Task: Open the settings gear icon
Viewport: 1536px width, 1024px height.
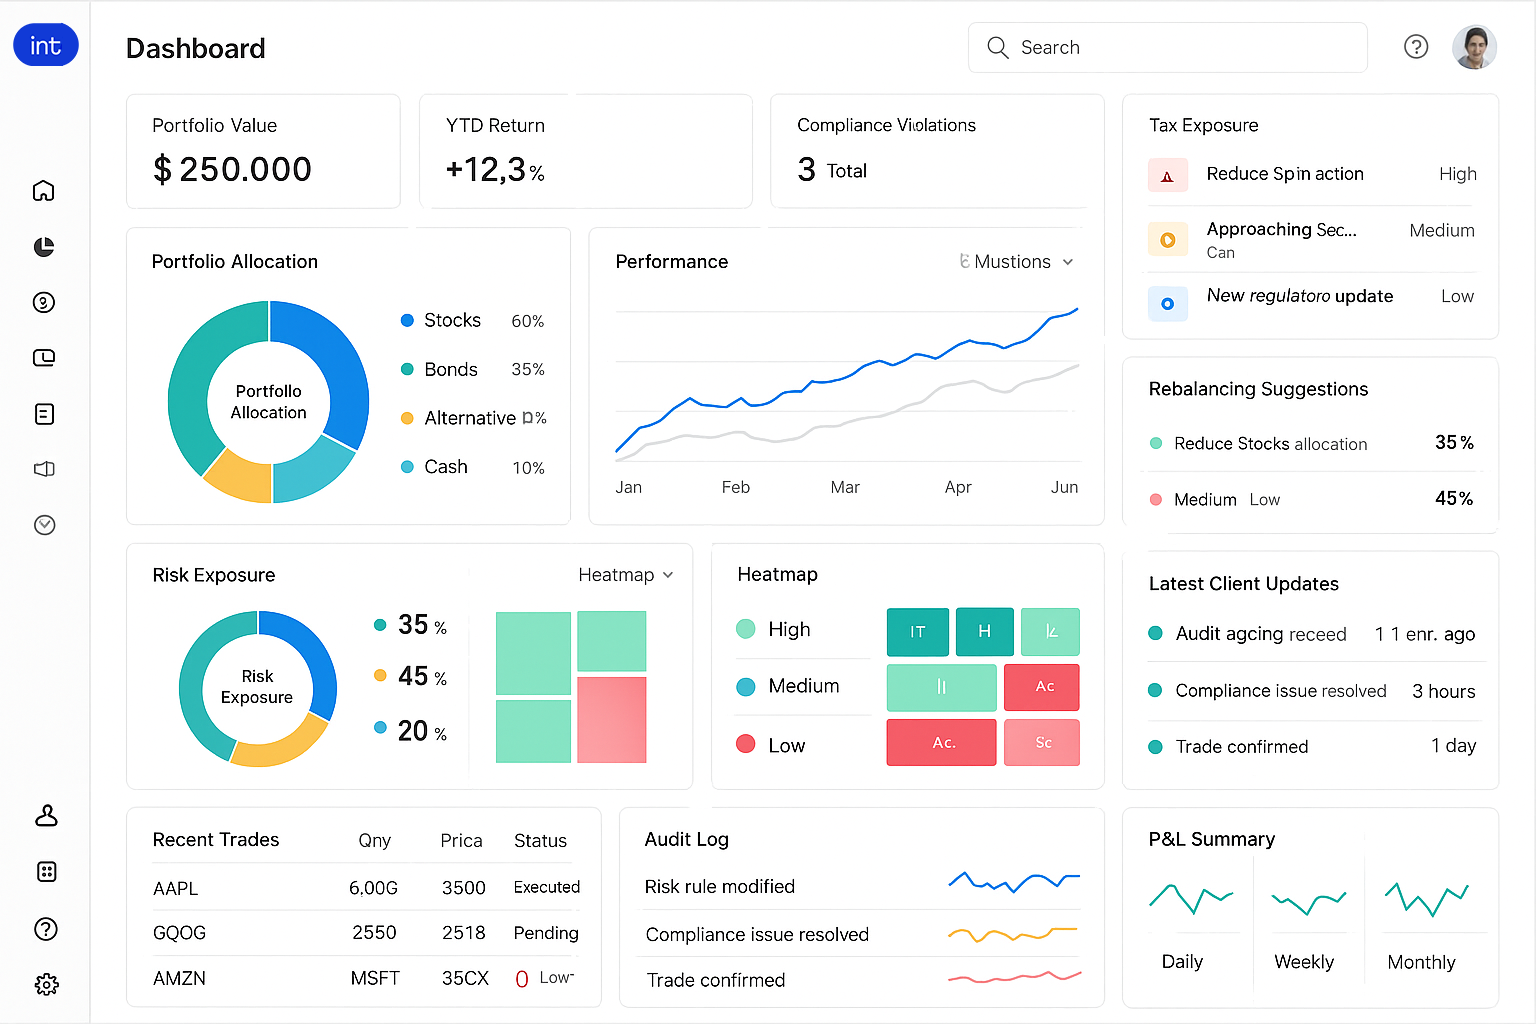Action: point(46,985)
